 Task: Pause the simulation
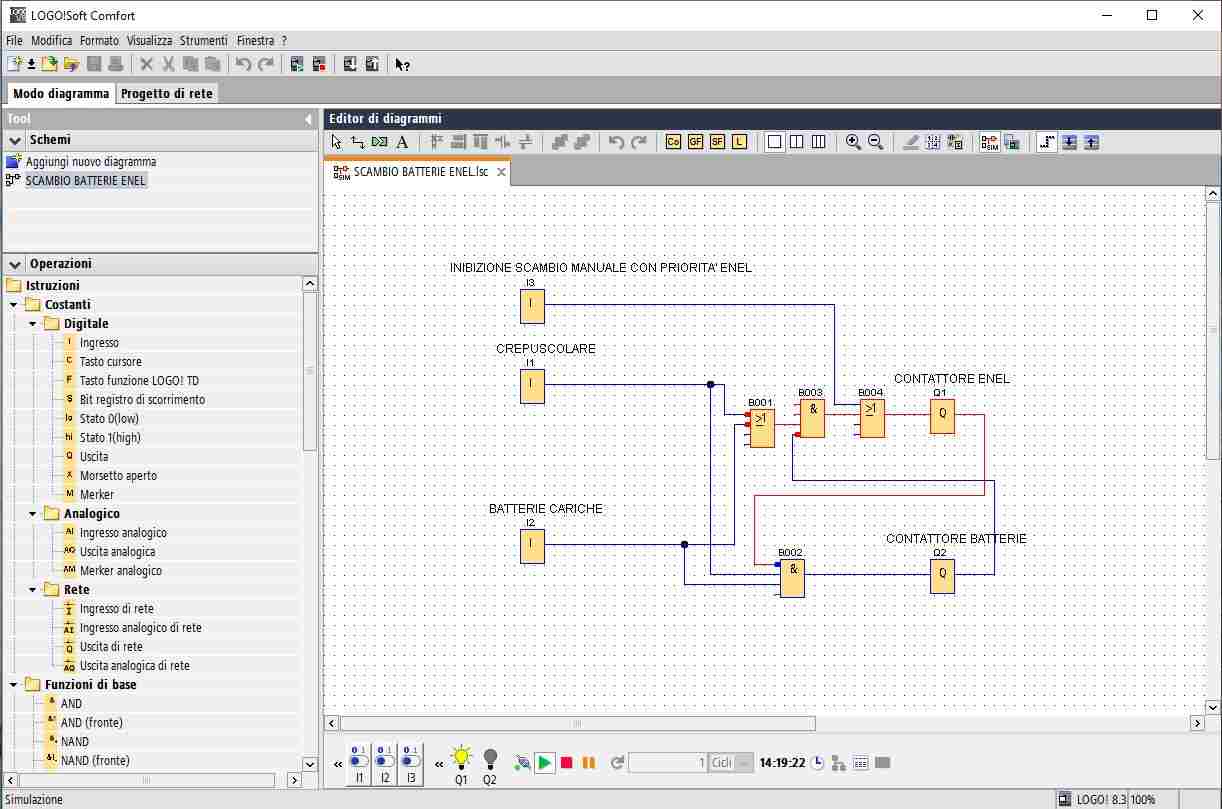coord(588,763)
